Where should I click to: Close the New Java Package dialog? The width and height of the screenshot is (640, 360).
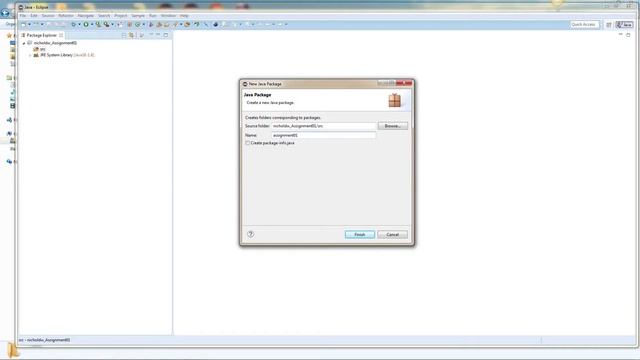click(x=404, y=83)
